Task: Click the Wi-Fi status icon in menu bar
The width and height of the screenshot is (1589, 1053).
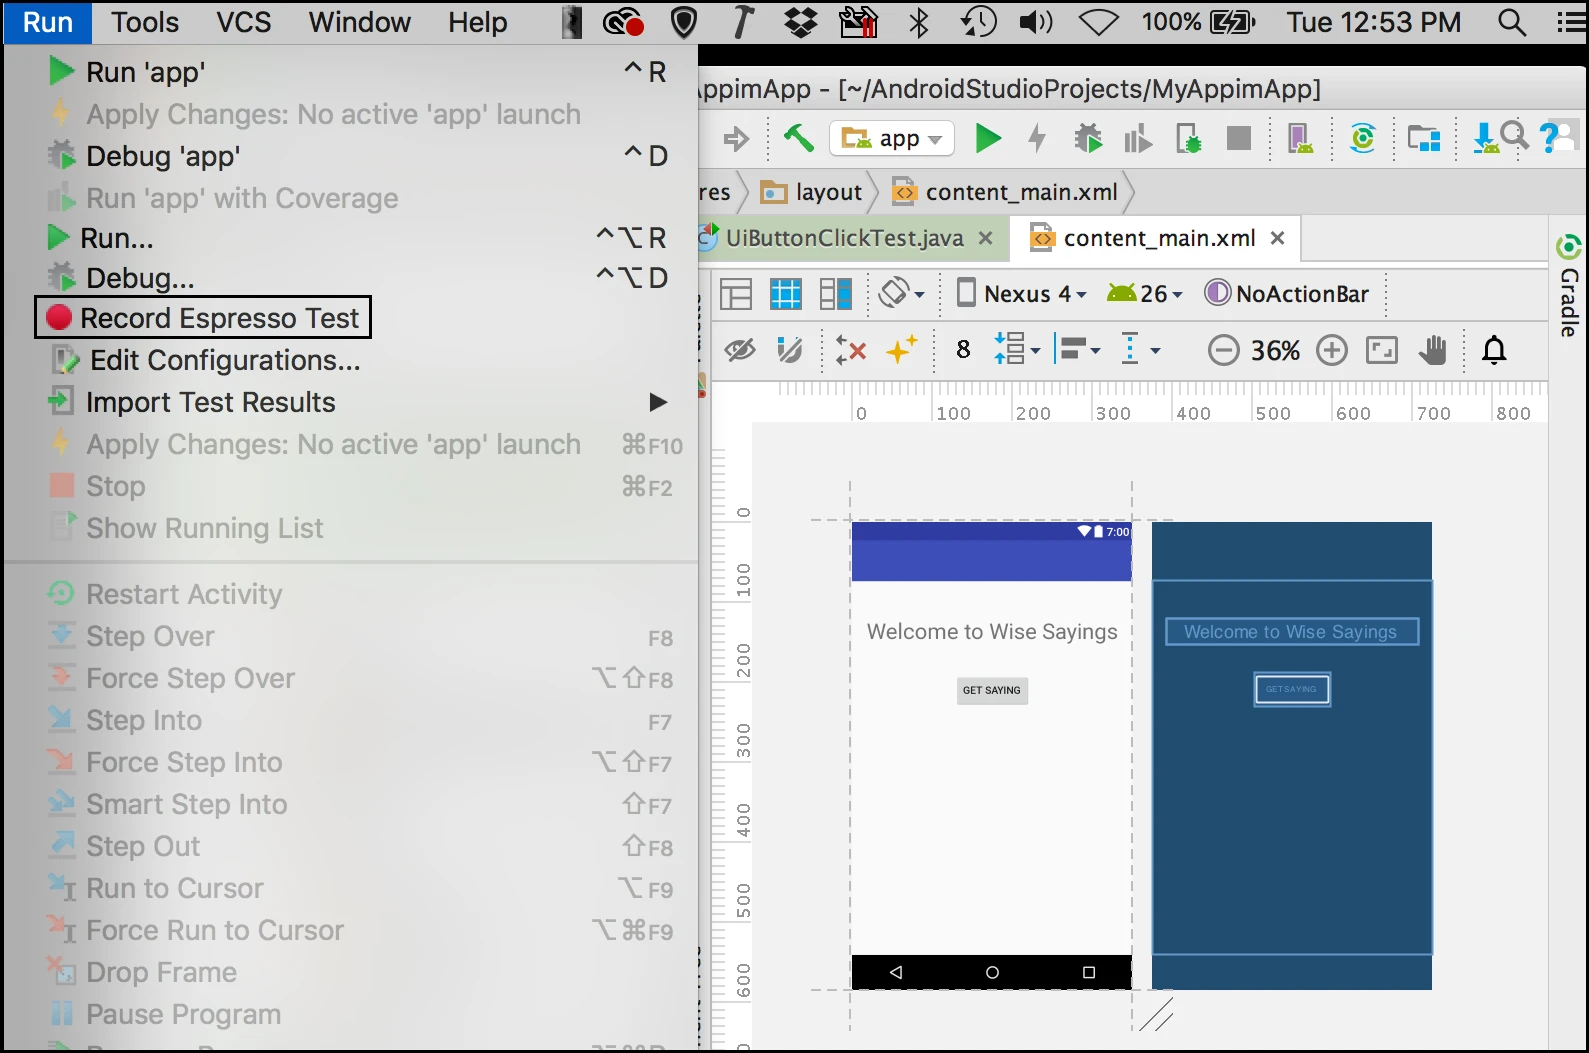Action: pyautogui.click(x=1098, y=22)
